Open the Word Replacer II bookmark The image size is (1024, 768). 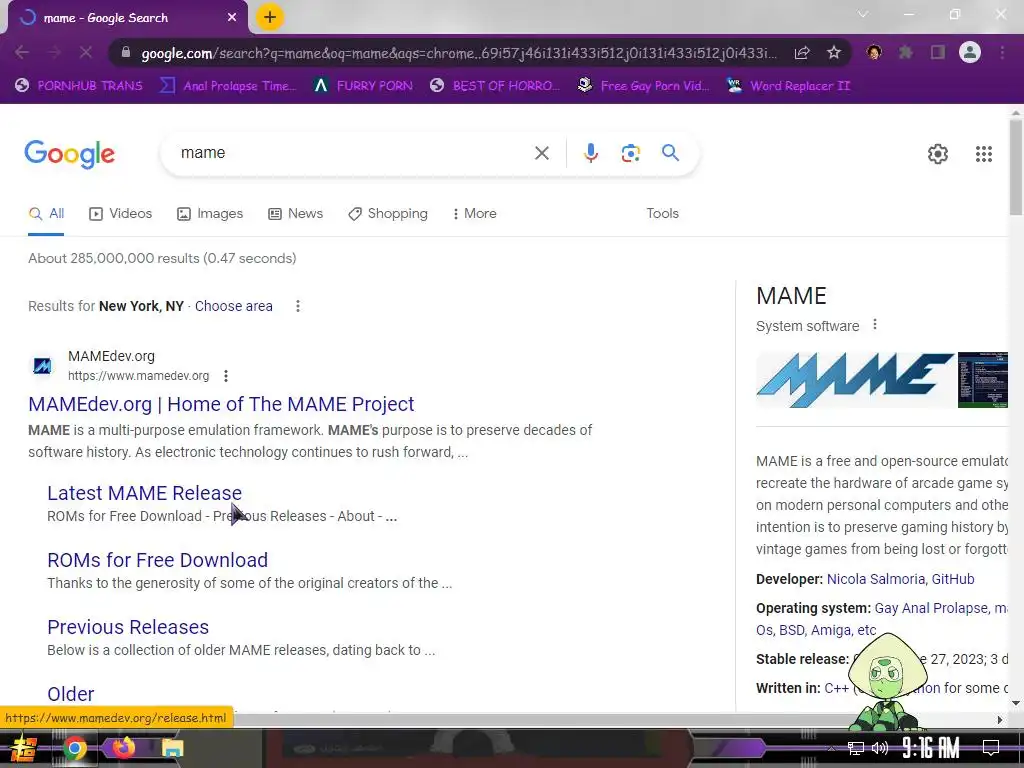(789, 86)
